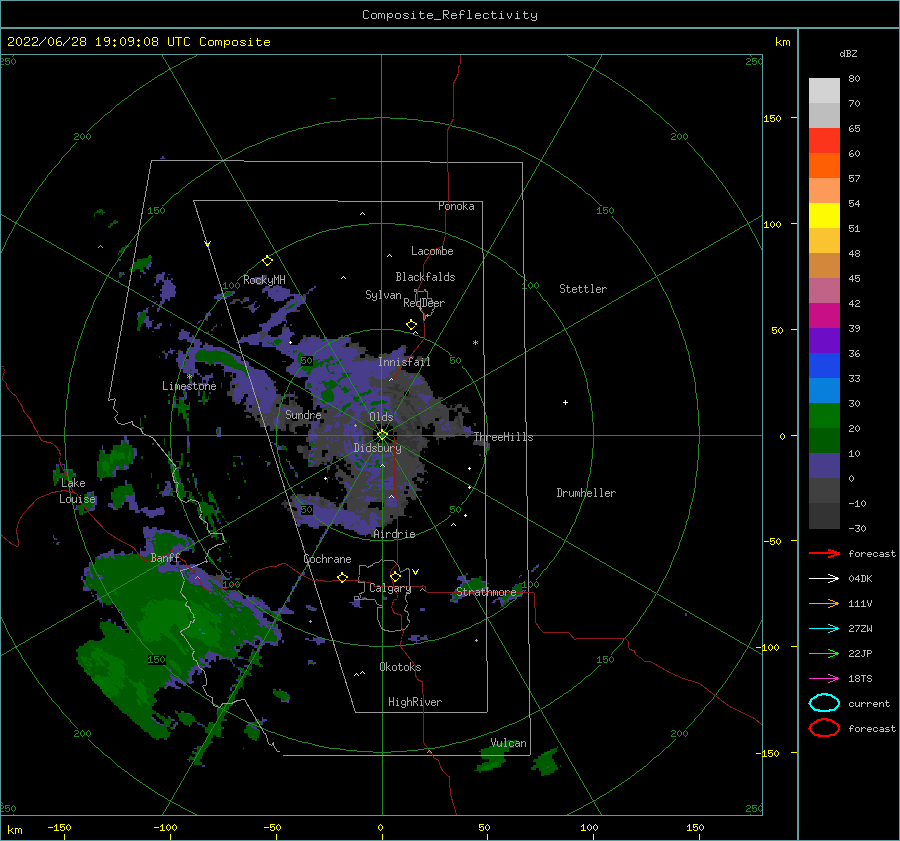The image size is (900, 841).
Task: Pick the magenta 42 dBZ color swatch
Action: click(824, 316)
